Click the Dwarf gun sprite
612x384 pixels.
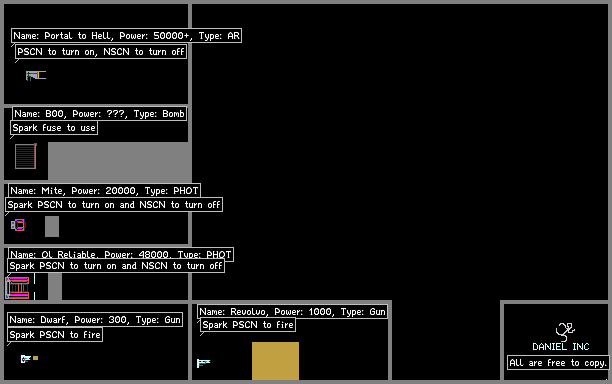[25, 359]
